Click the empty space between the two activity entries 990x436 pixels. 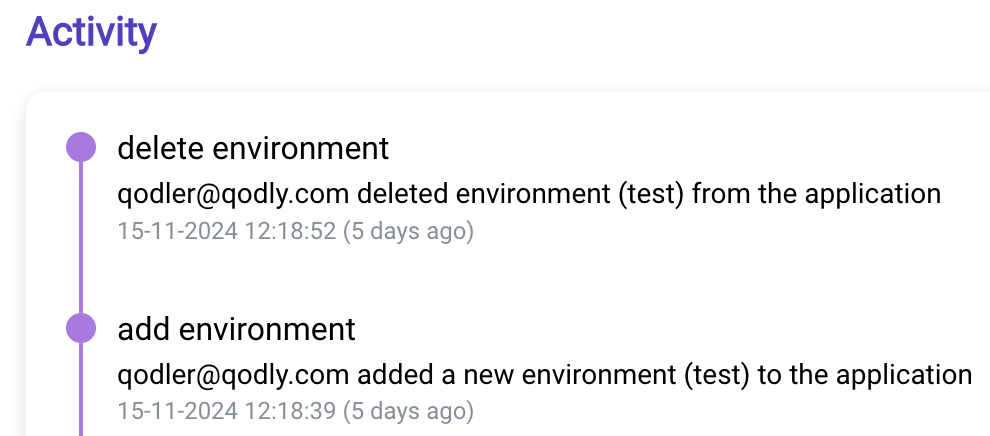click(x=505, y=278)
